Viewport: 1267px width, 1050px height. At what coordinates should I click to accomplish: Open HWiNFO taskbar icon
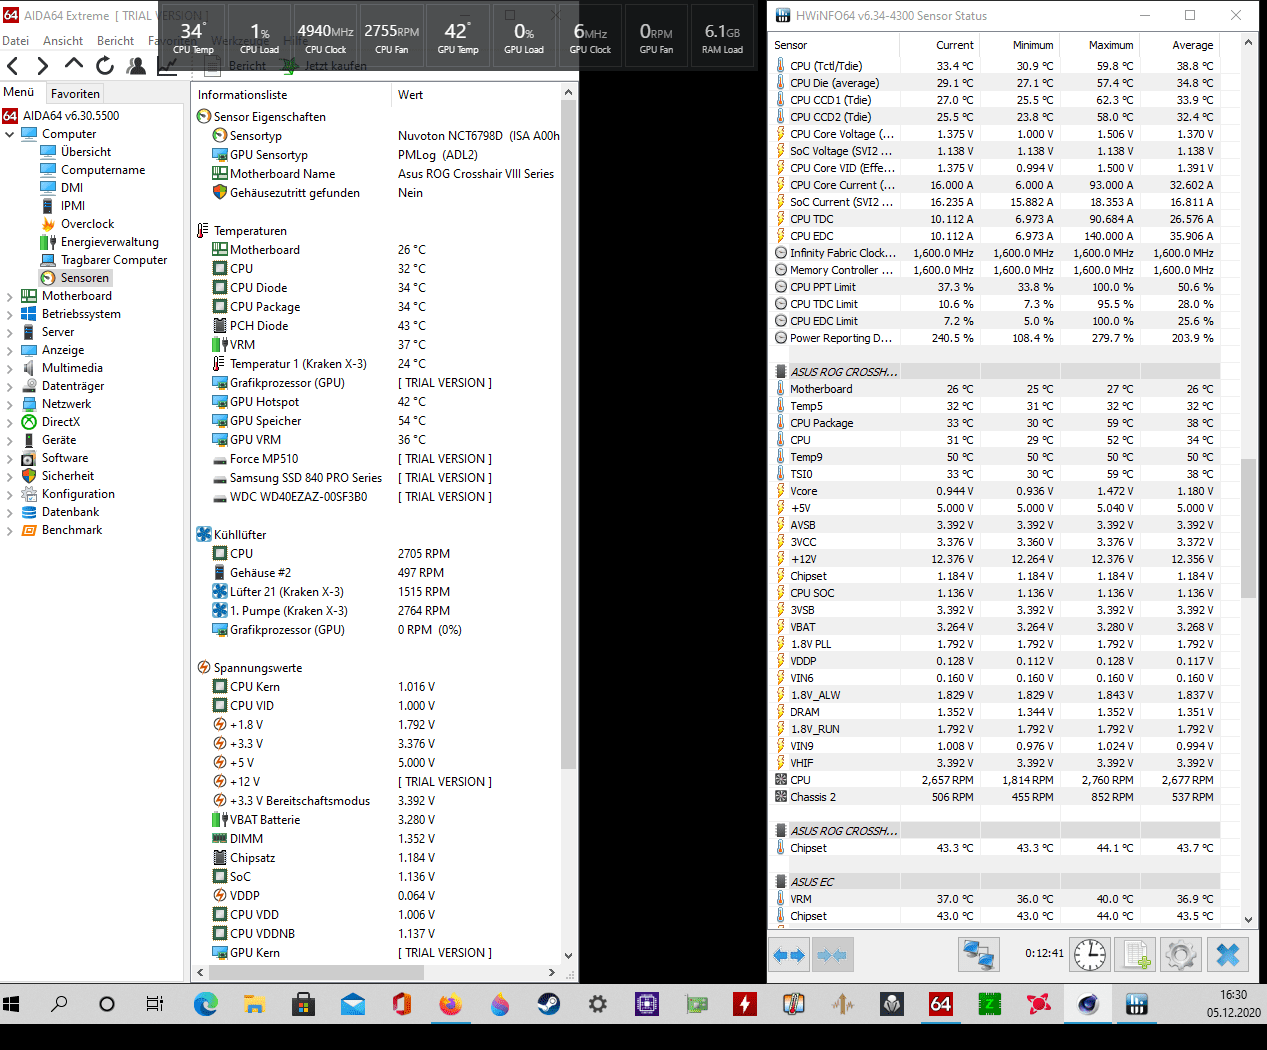click(x=1137, y=1004)
